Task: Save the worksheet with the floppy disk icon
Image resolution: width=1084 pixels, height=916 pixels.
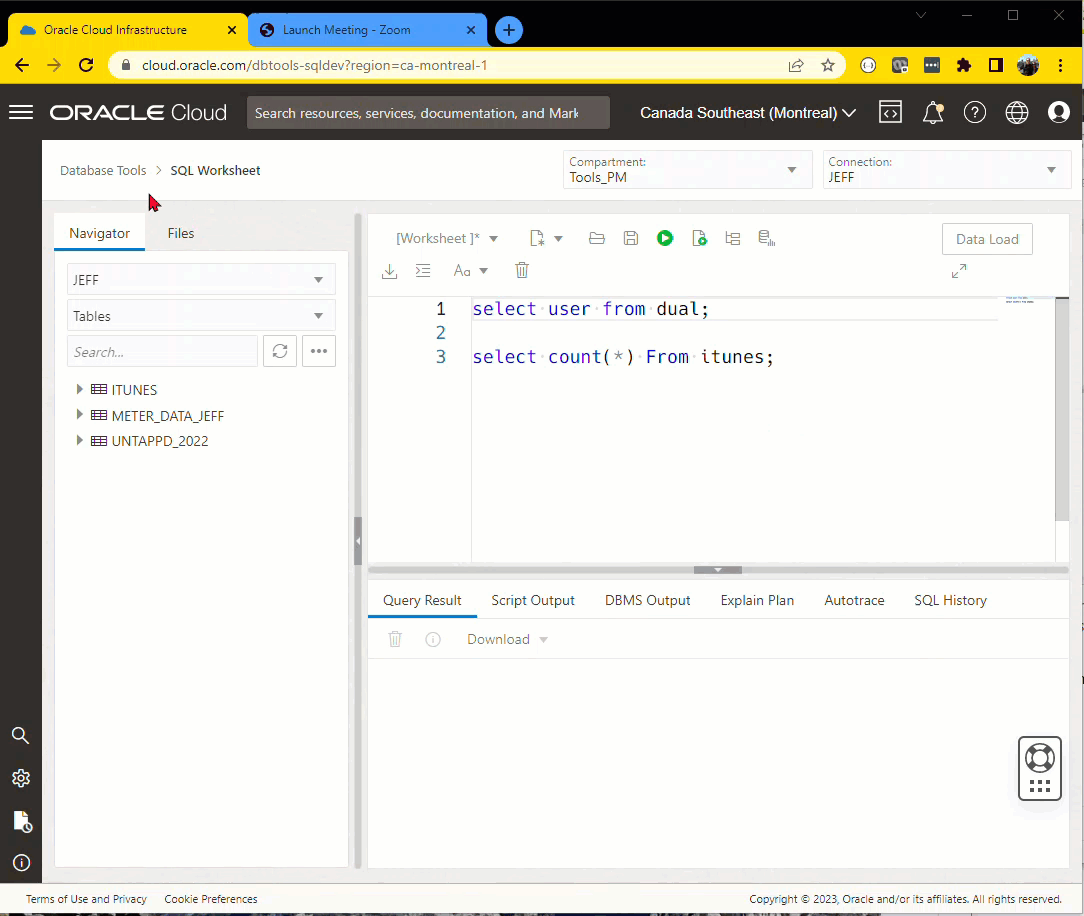Action: point(630,239)
